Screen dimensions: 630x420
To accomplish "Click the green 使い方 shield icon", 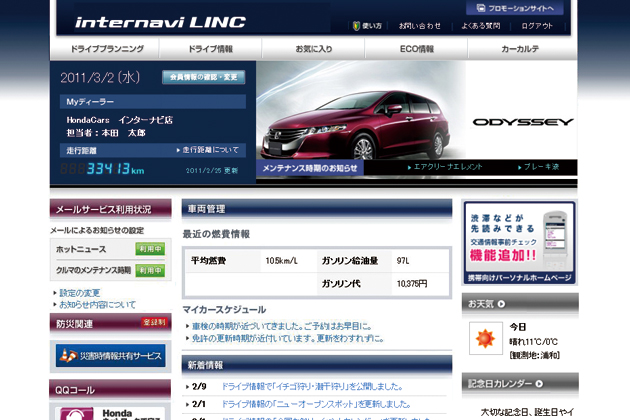I will [x=357, y=26].
